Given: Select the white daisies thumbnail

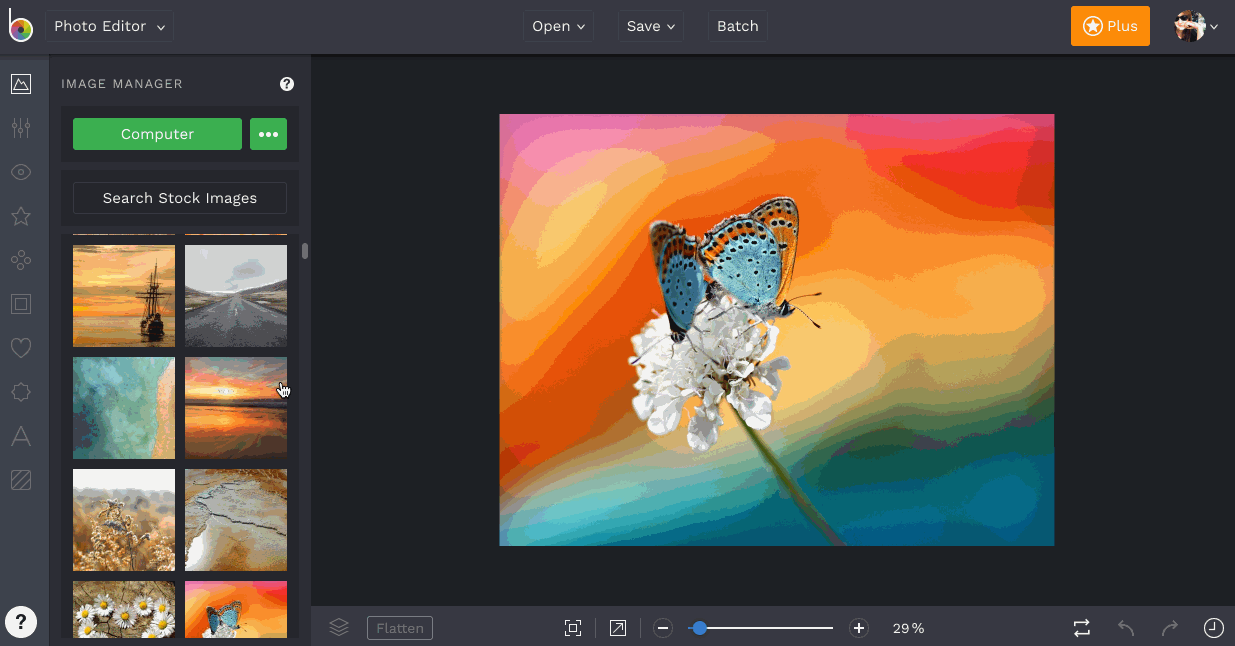Looking at the screenshot, I should [124, 609].
